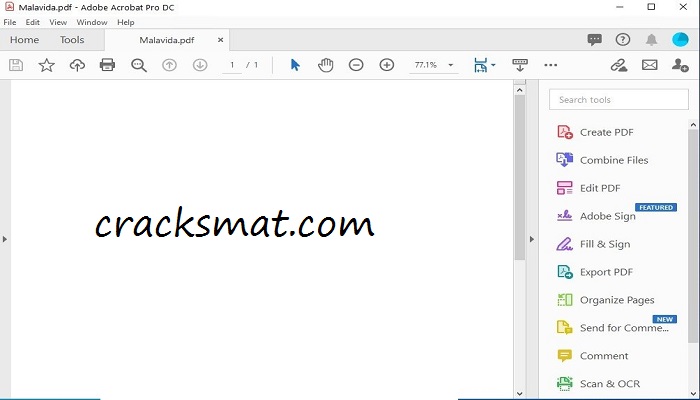Viewport: 700px width, 400px height.
Task: Expand the fit page options arrow
Action: pyautogui.click(x=493, y=65)
